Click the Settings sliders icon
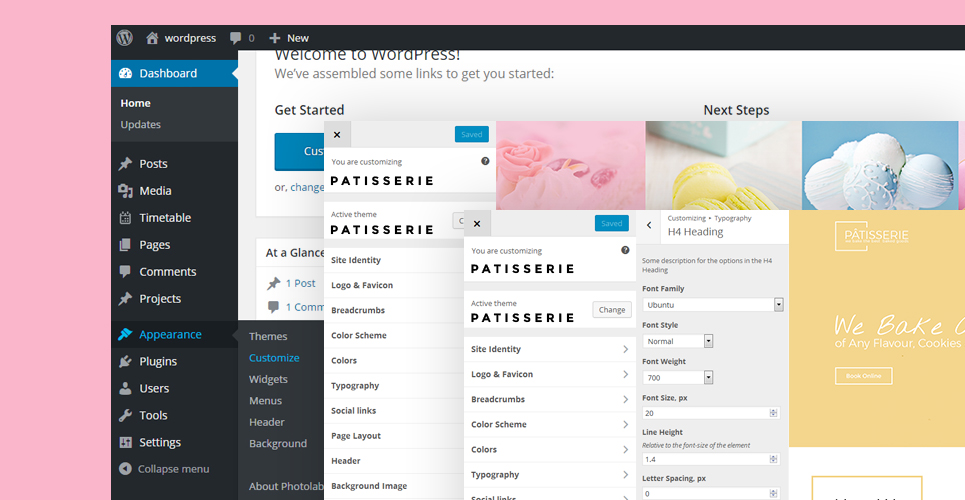The height and width of the screenshot is (500, 965). click(x=125, y=442)
